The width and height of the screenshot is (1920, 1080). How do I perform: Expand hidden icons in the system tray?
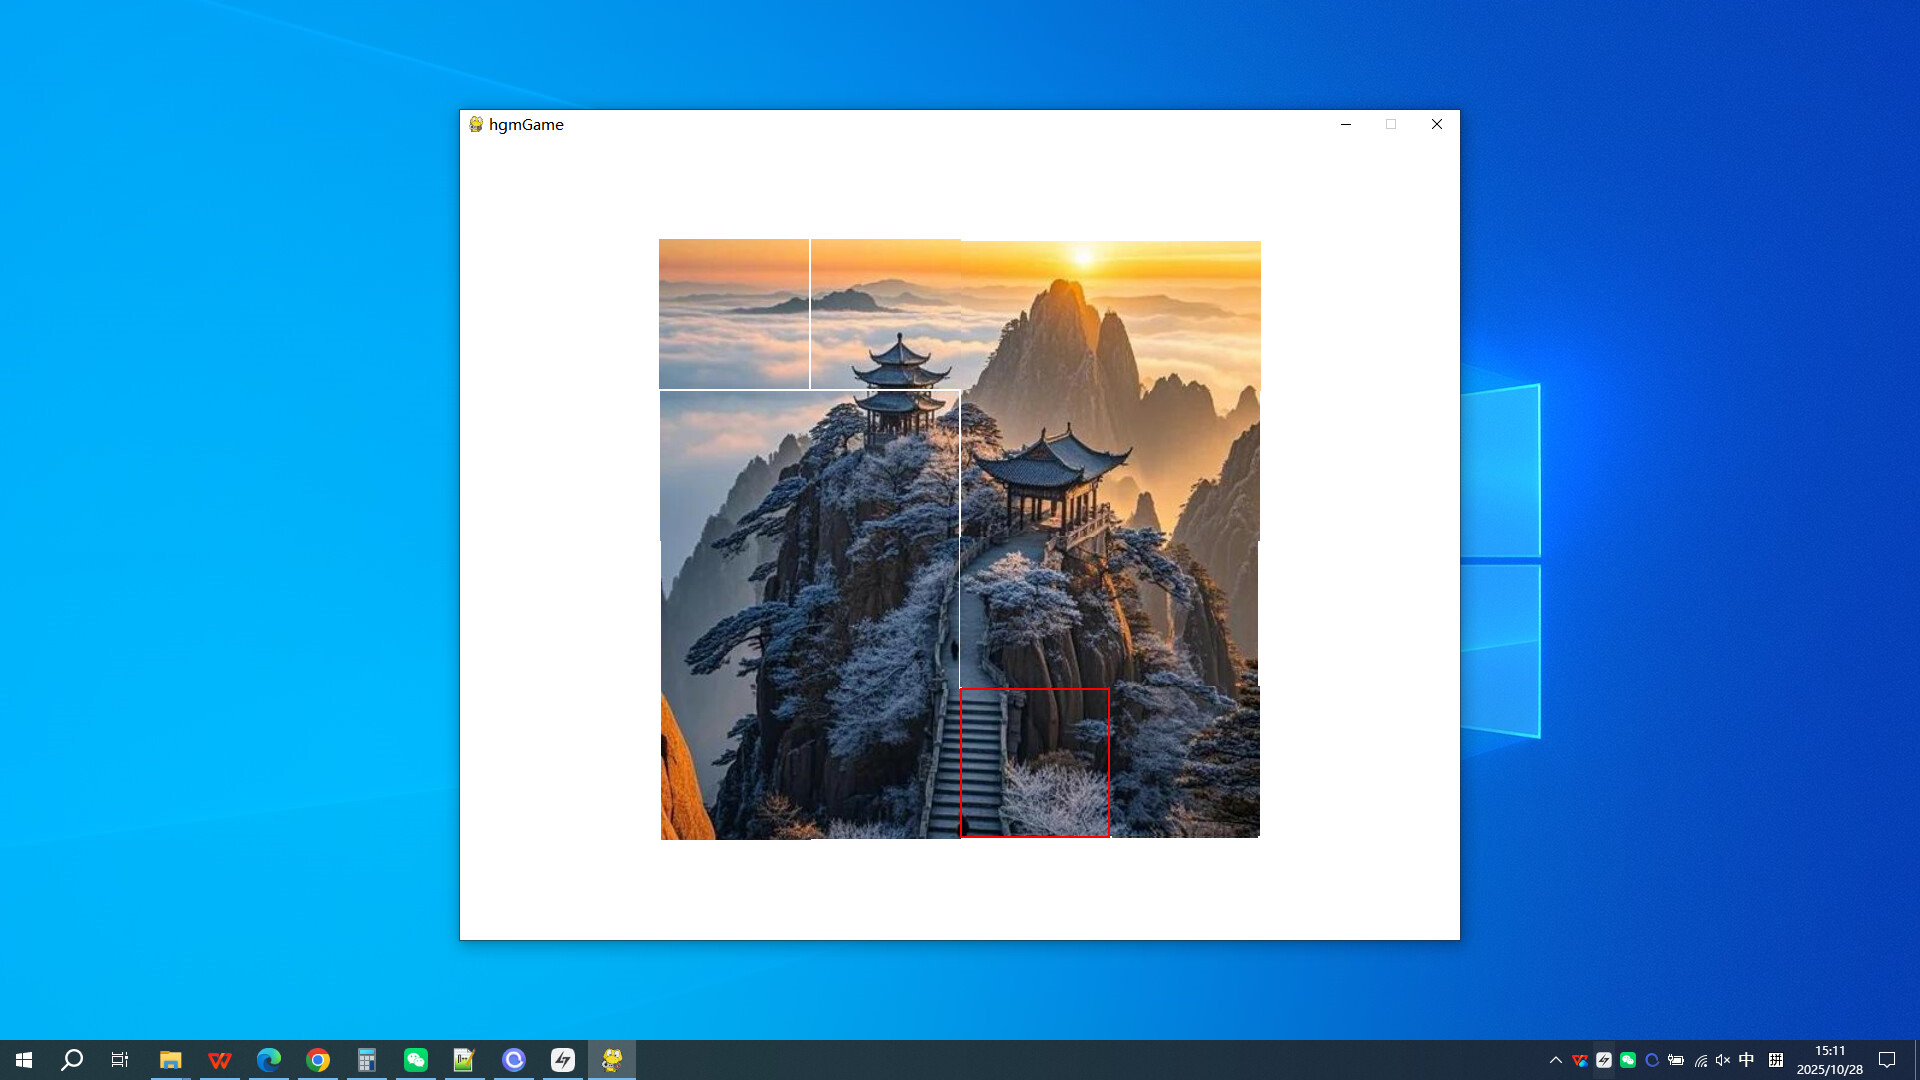(1556, 1059)
